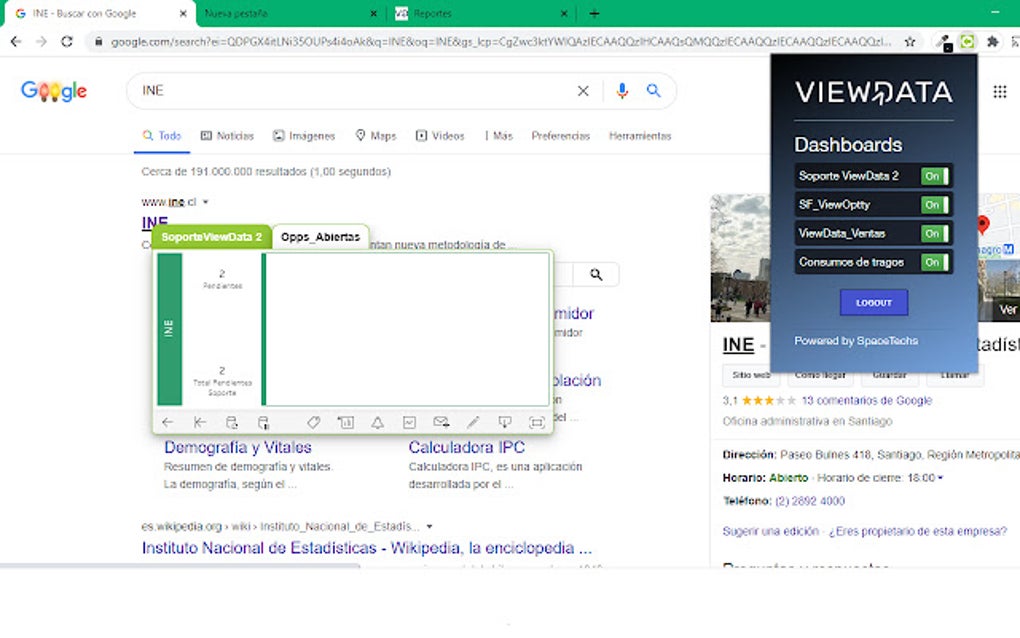Click the back arrow in the ViewData widget toolbar
Screen dimensions: 1020x638
tap(167, 421)
